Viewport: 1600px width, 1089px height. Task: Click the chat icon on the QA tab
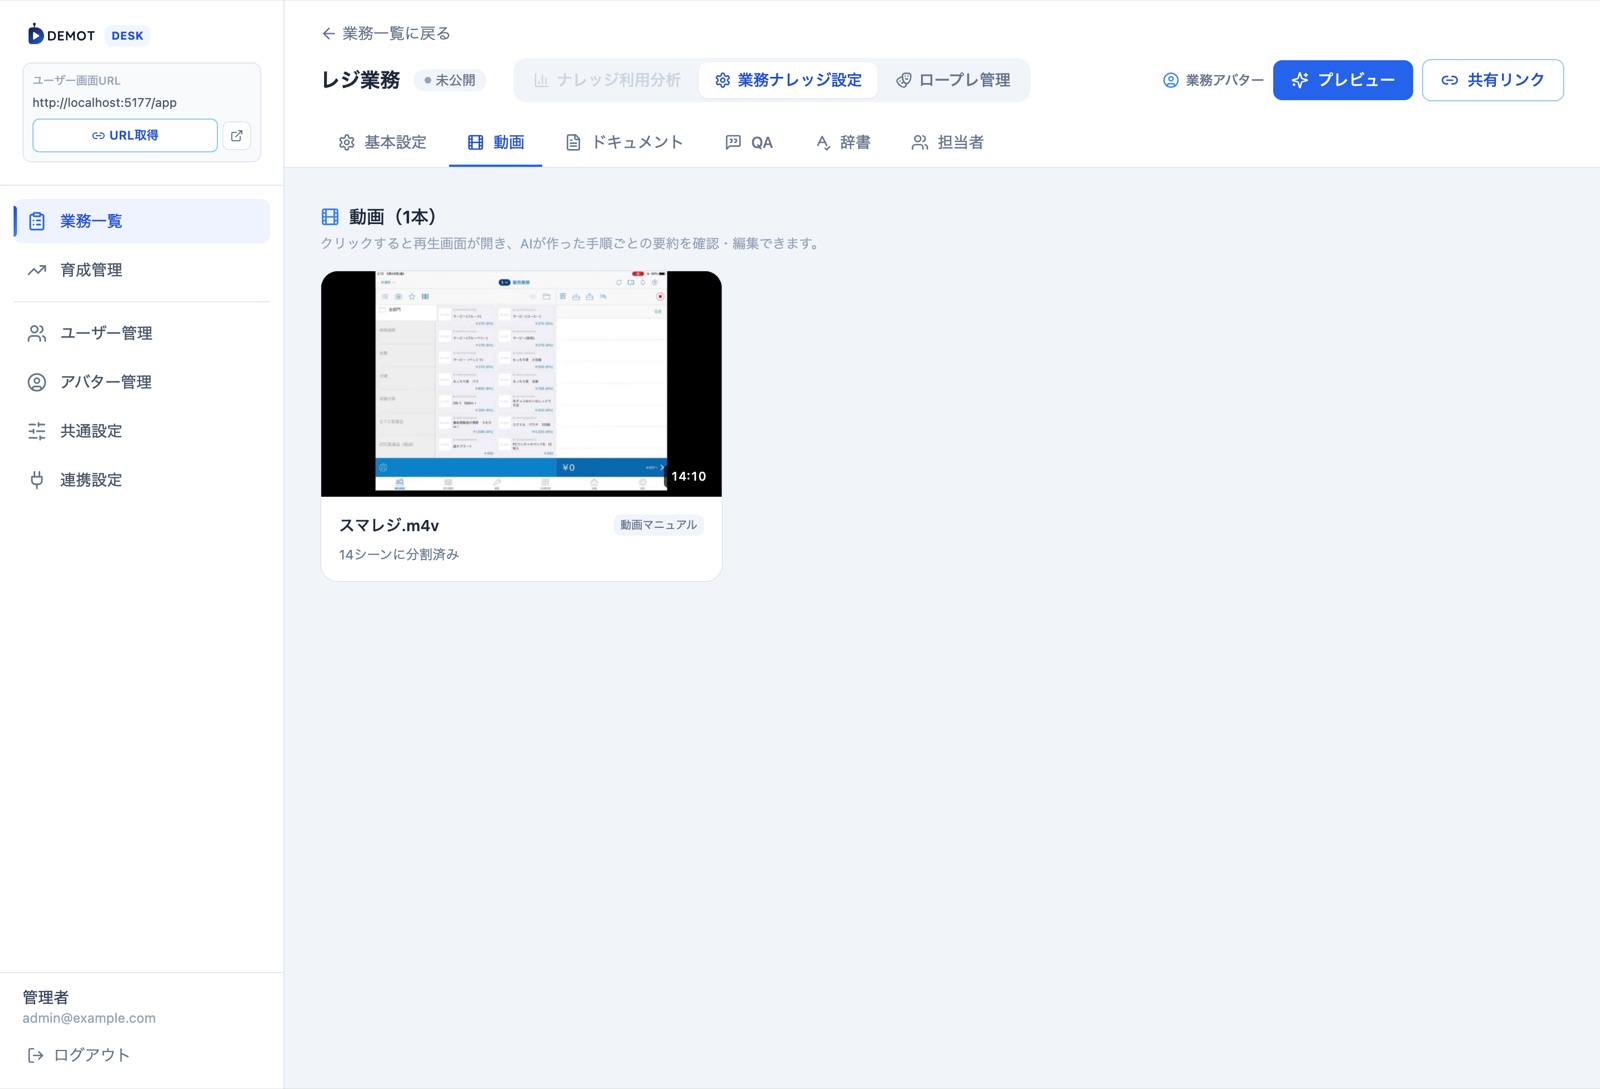tap(733, 143)
